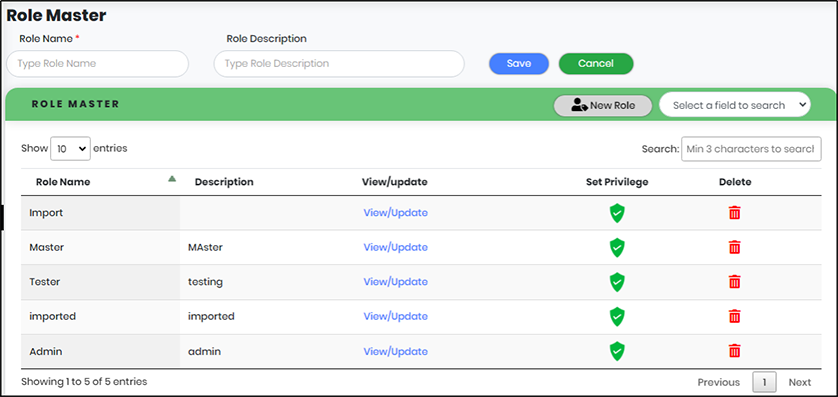
Task: Click the Set Privilege column header
Action: click(617, 182)
